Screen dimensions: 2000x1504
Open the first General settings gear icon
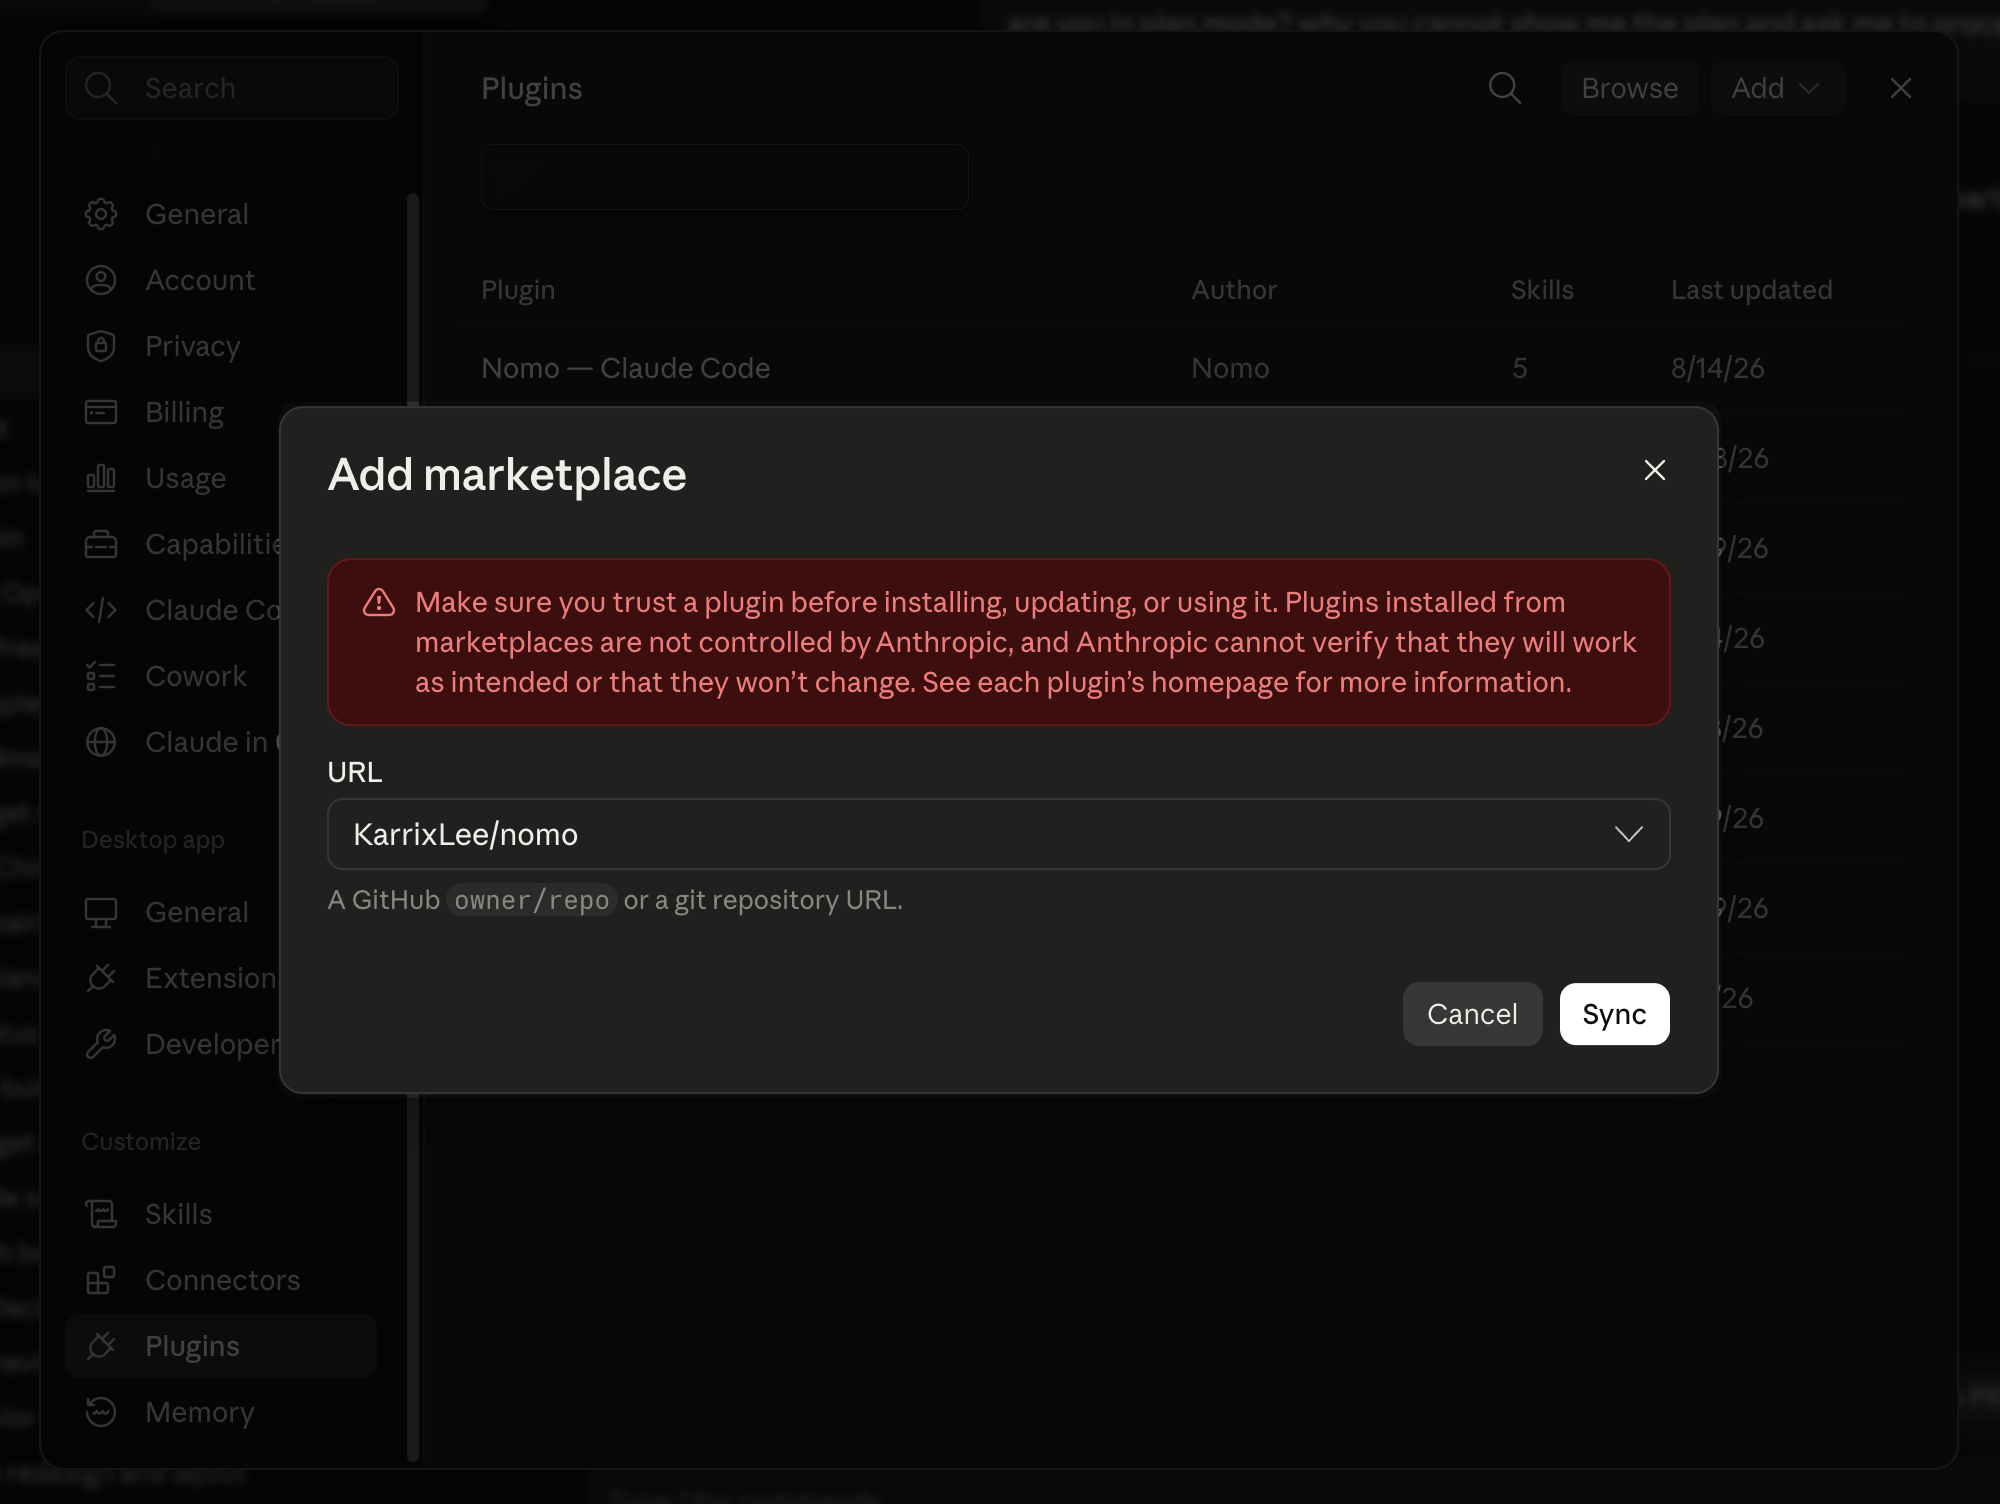101,214
